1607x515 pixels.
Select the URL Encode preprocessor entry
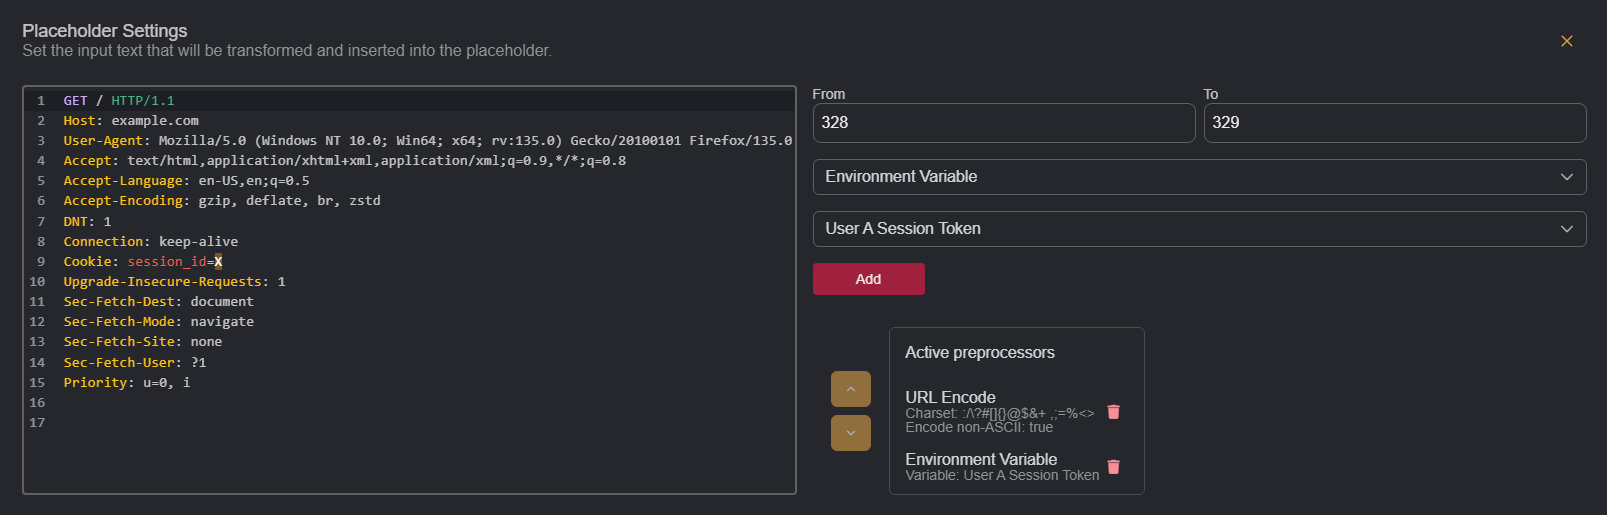point(999,412)
